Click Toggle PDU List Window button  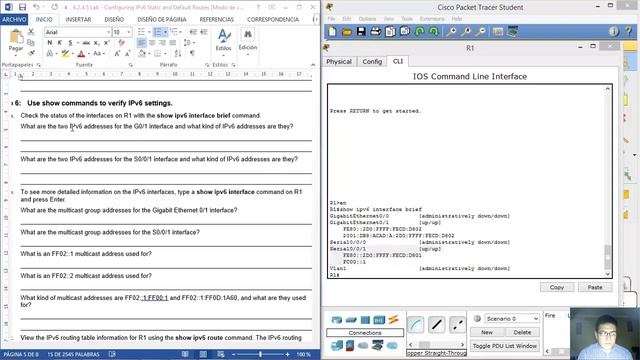click(x=504, y=346)
